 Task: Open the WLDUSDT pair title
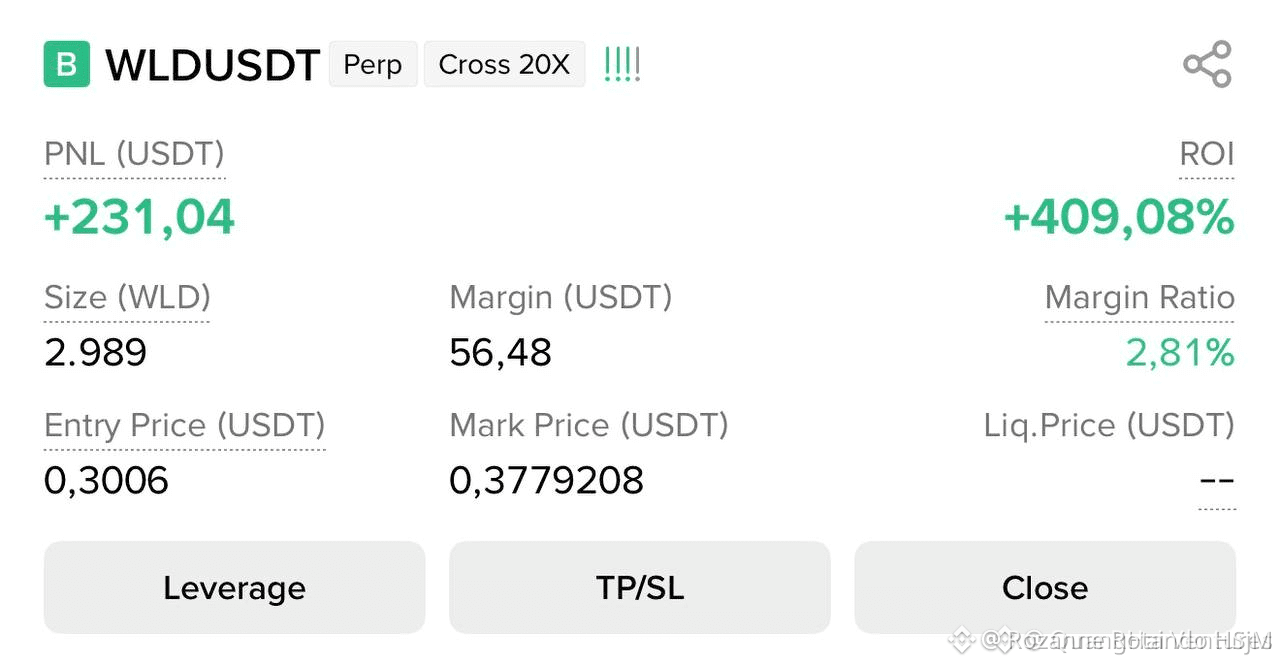point(212,65)
